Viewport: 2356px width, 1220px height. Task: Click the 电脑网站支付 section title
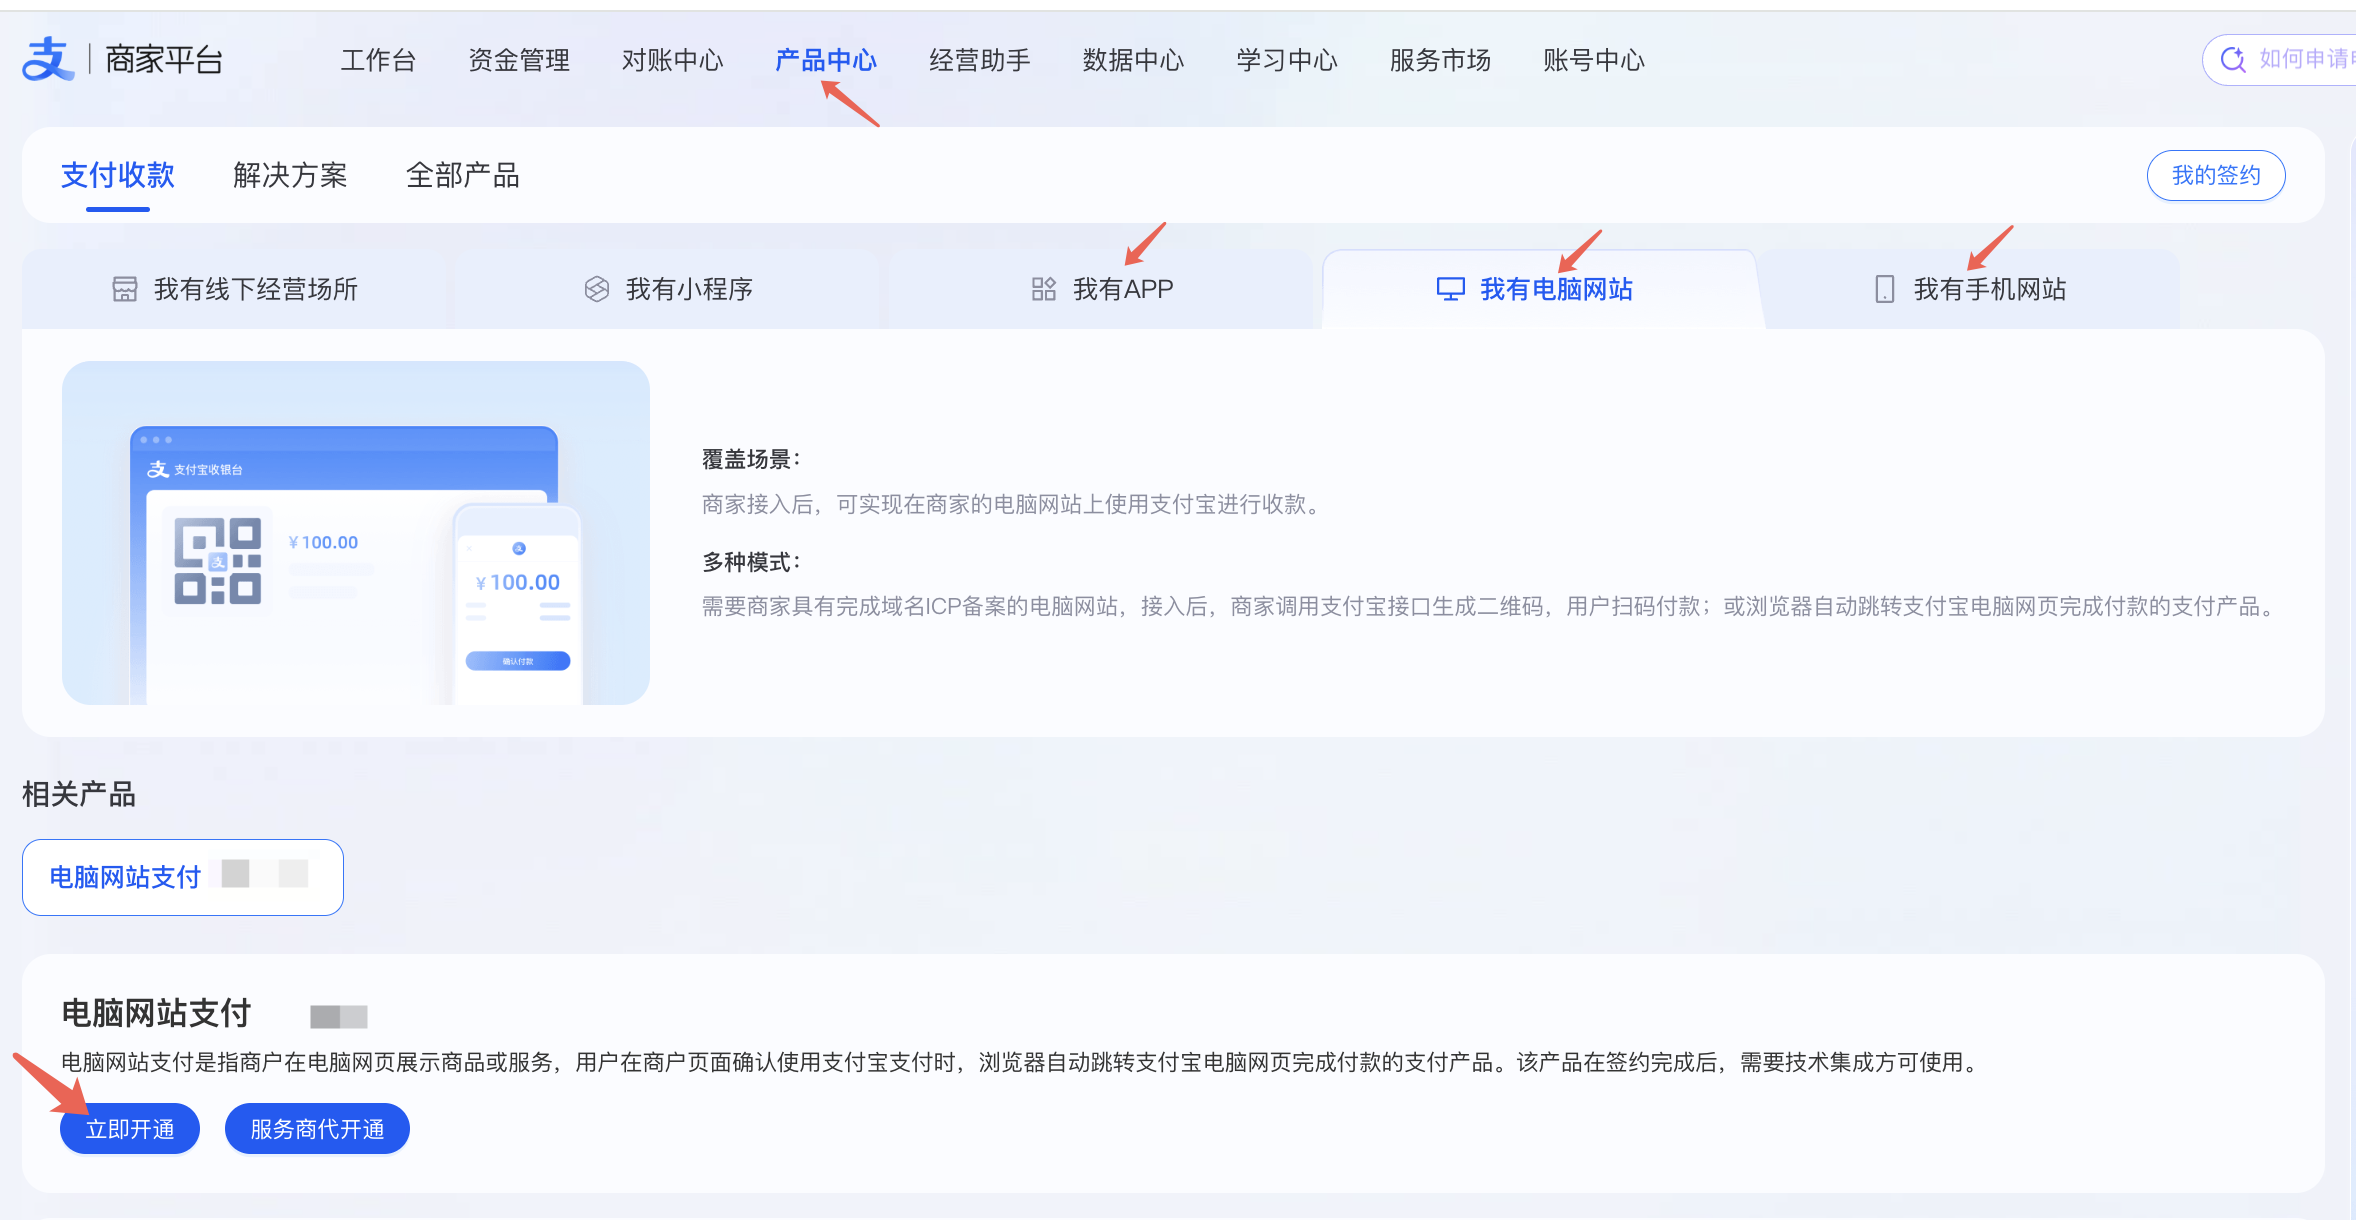(156, 1013)
